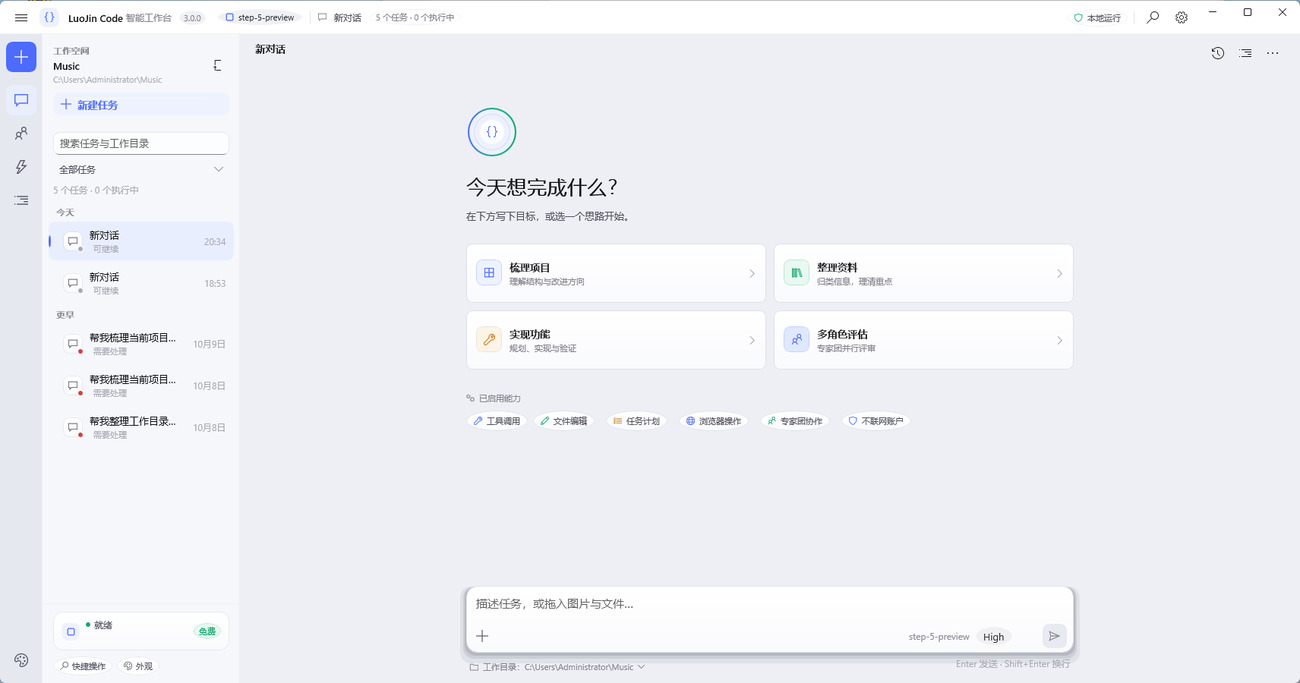
Task: Switch to the 新对话 tab in title bar
Action: [x=339, y=18]
